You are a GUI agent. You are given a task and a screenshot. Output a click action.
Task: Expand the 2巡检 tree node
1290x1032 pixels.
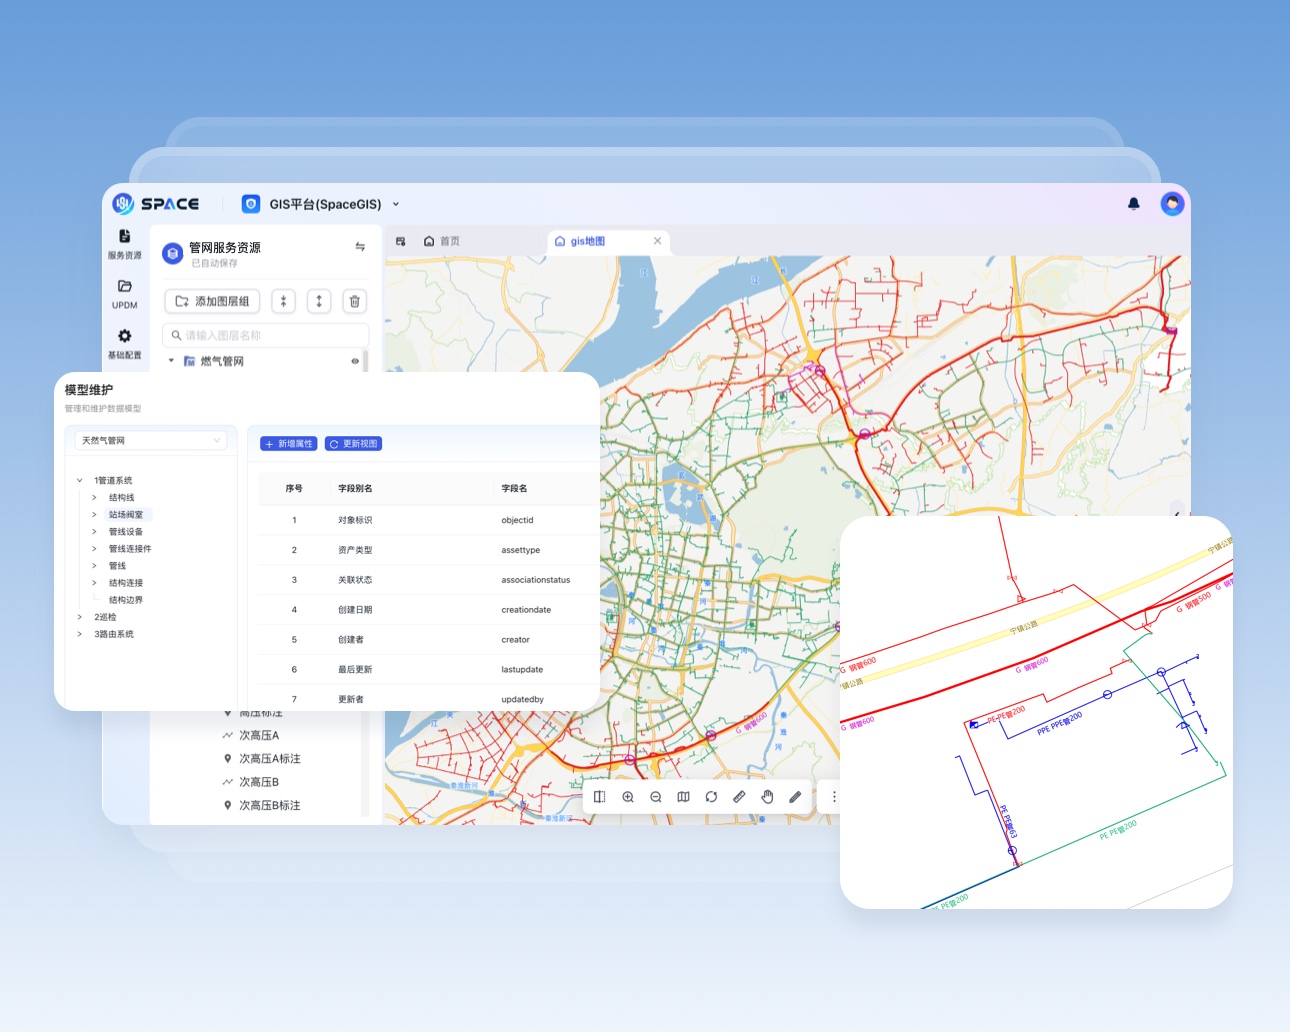click(80, 617)
